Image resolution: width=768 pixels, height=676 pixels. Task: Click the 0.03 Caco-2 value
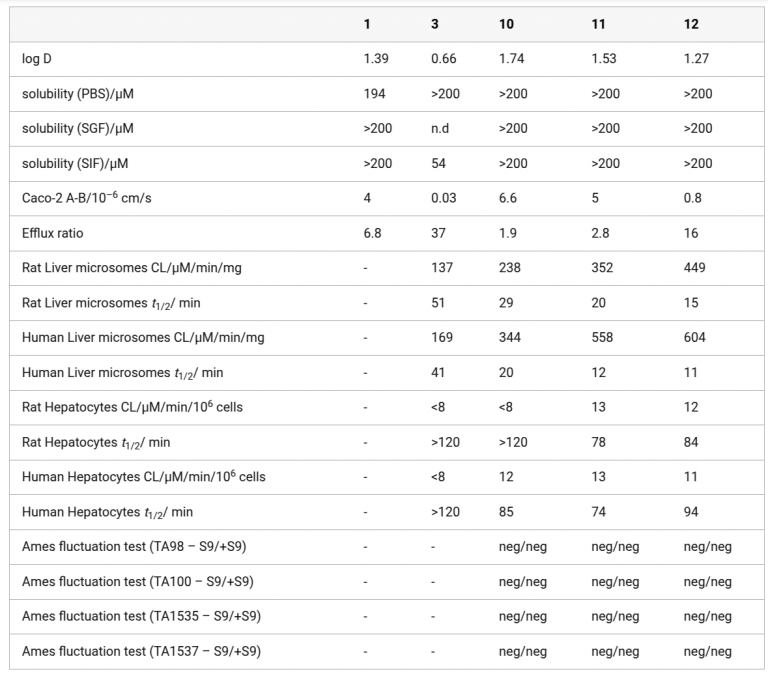coord(442,198)
